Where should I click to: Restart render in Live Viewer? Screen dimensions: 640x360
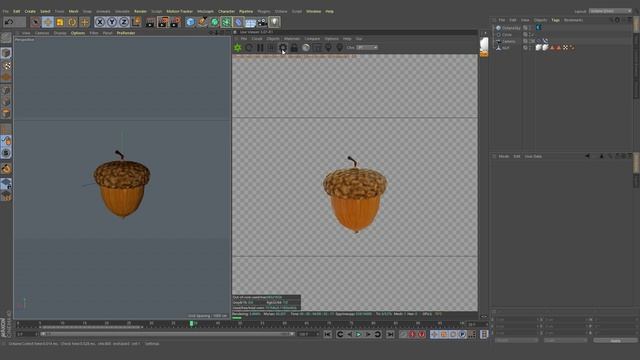pos(249,48)
